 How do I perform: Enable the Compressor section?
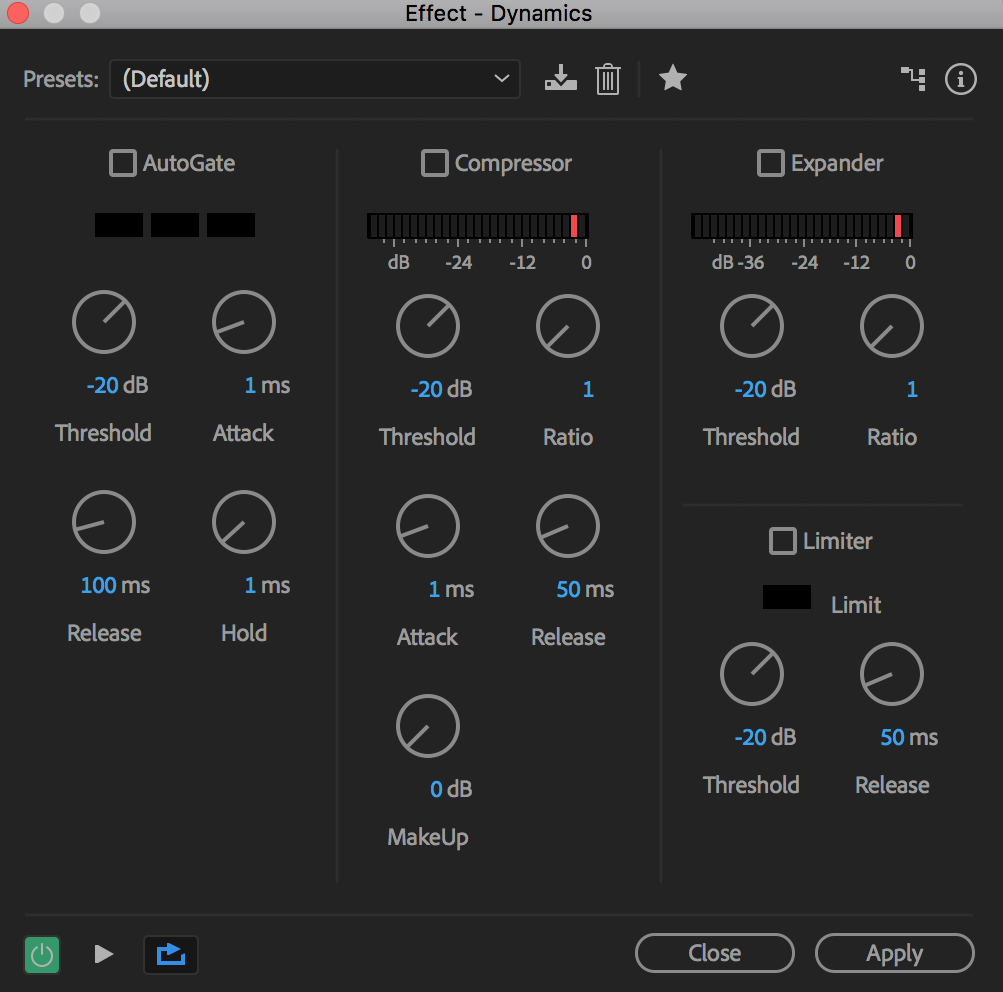pos(435,163)
